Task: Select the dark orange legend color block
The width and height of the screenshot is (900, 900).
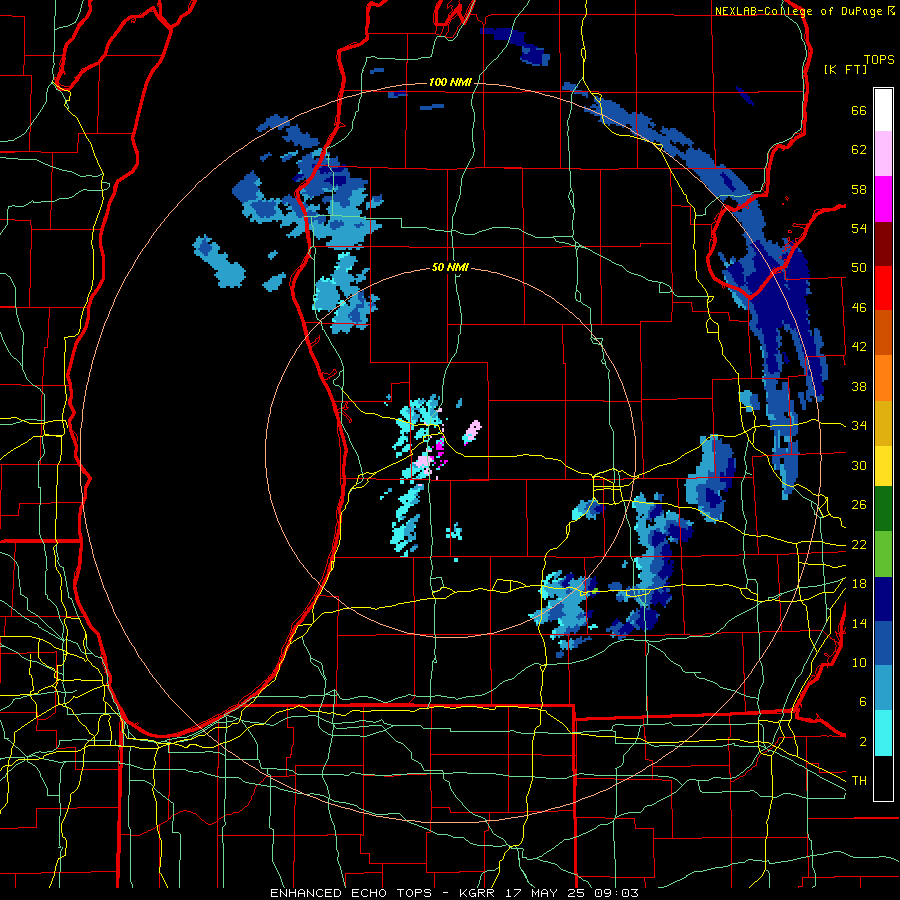Action: pos(883,333)
